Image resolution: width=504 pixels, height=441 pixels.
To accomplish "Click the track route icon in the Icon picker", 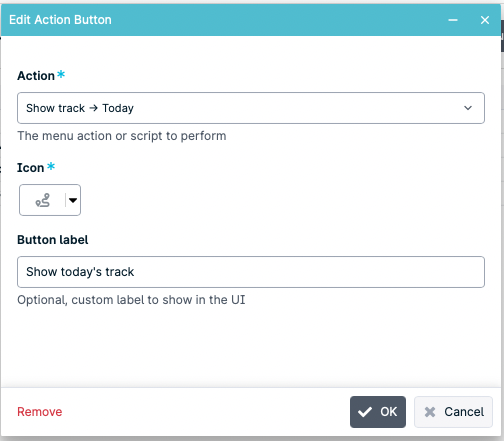I will click(x=43, y=200).
